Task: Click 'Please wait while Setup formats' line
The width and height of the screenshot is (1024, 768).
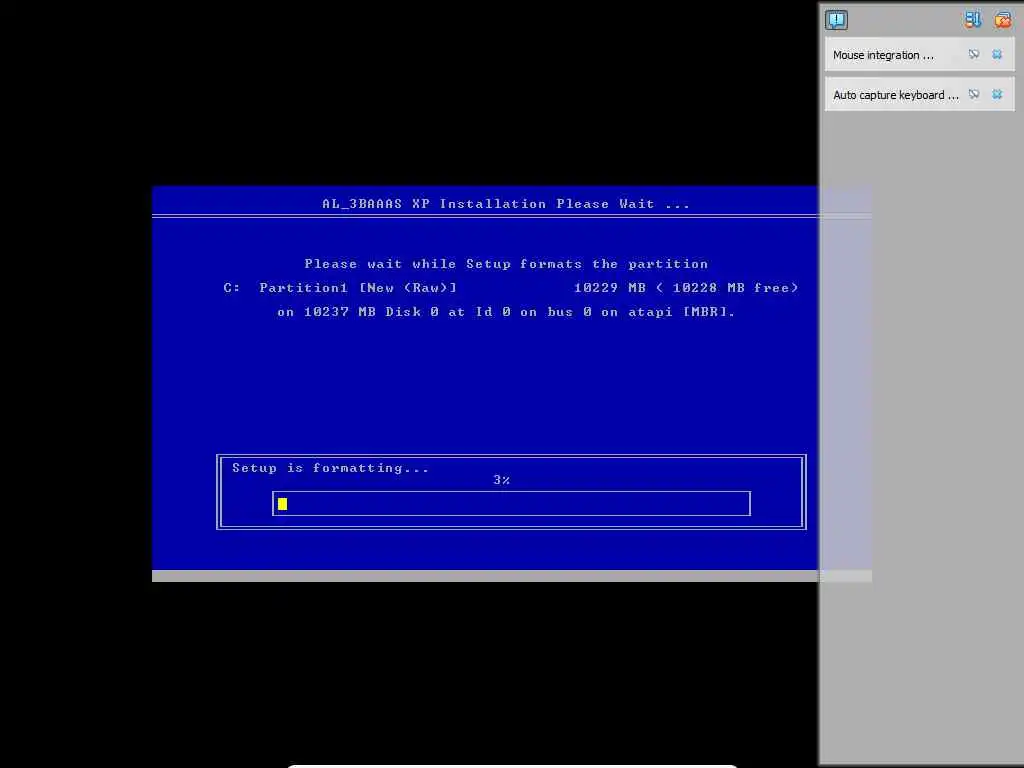Action: 506,264
